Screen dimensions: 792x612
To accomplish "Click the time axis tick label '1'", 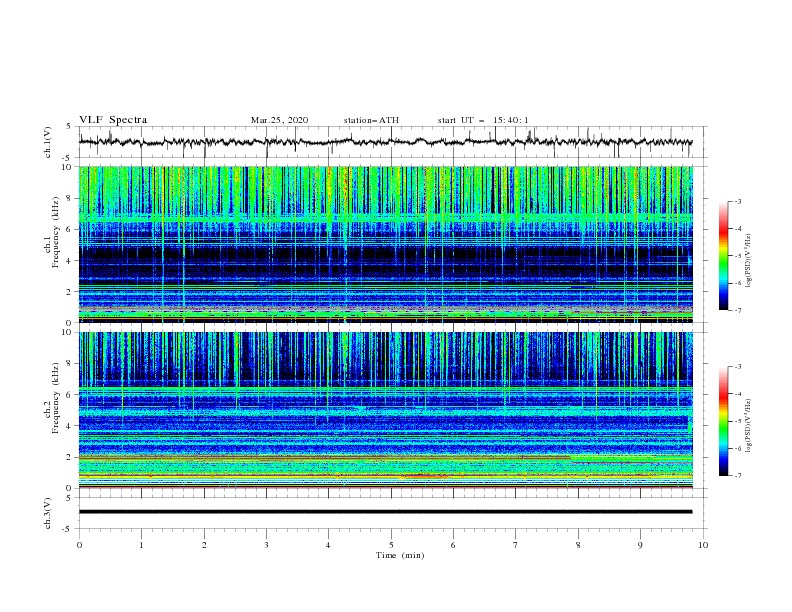I will (141, 545).
